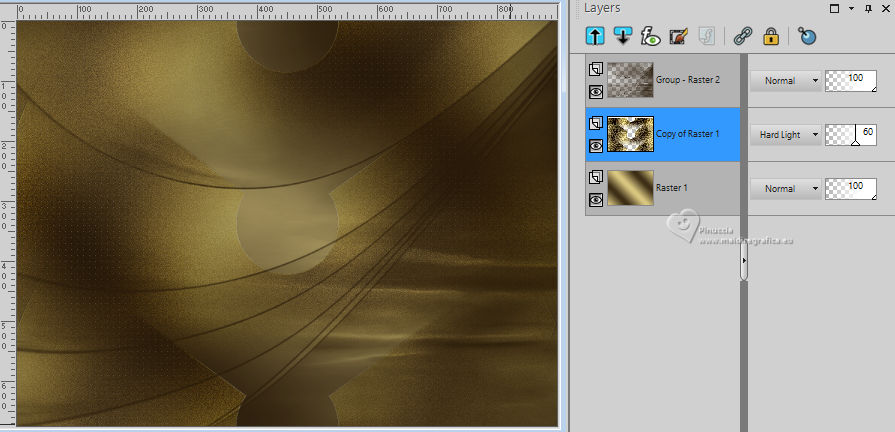Hide the Group - Raster 2 layer
Viewport: 895px width, 432px height.
click(x=596, y=92)
